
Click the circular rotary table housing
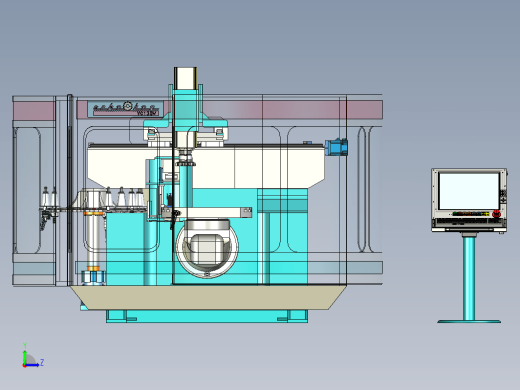[x=207, y=248]
